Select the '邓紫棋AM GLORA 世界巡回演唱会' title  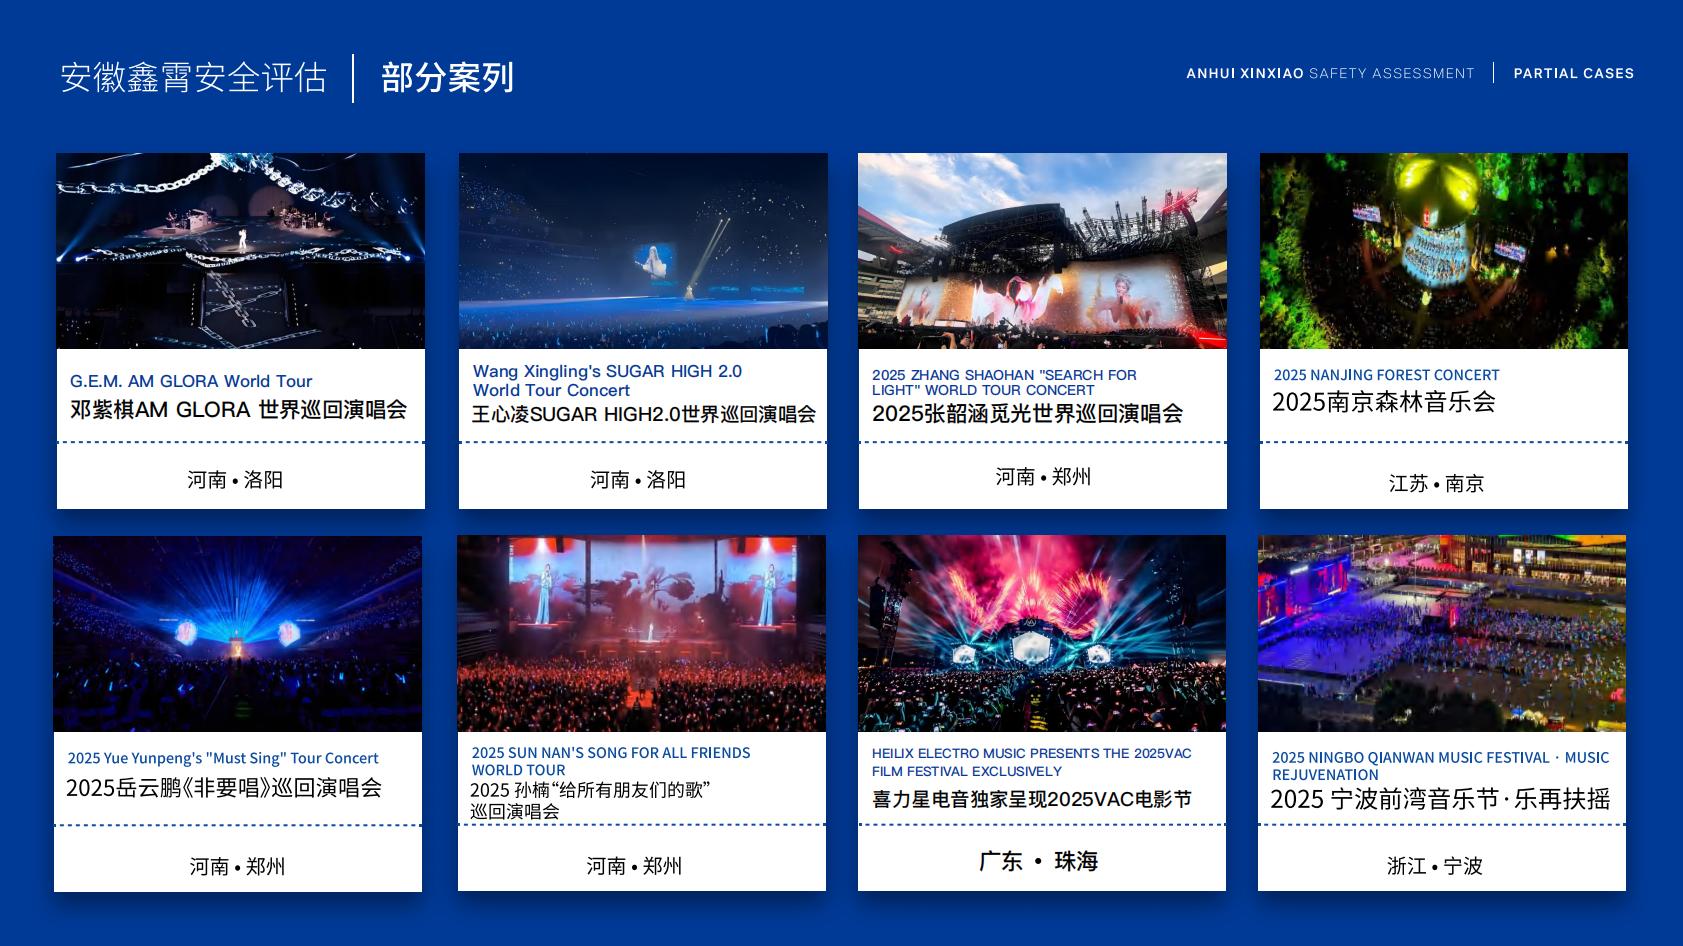coord(238,410)
